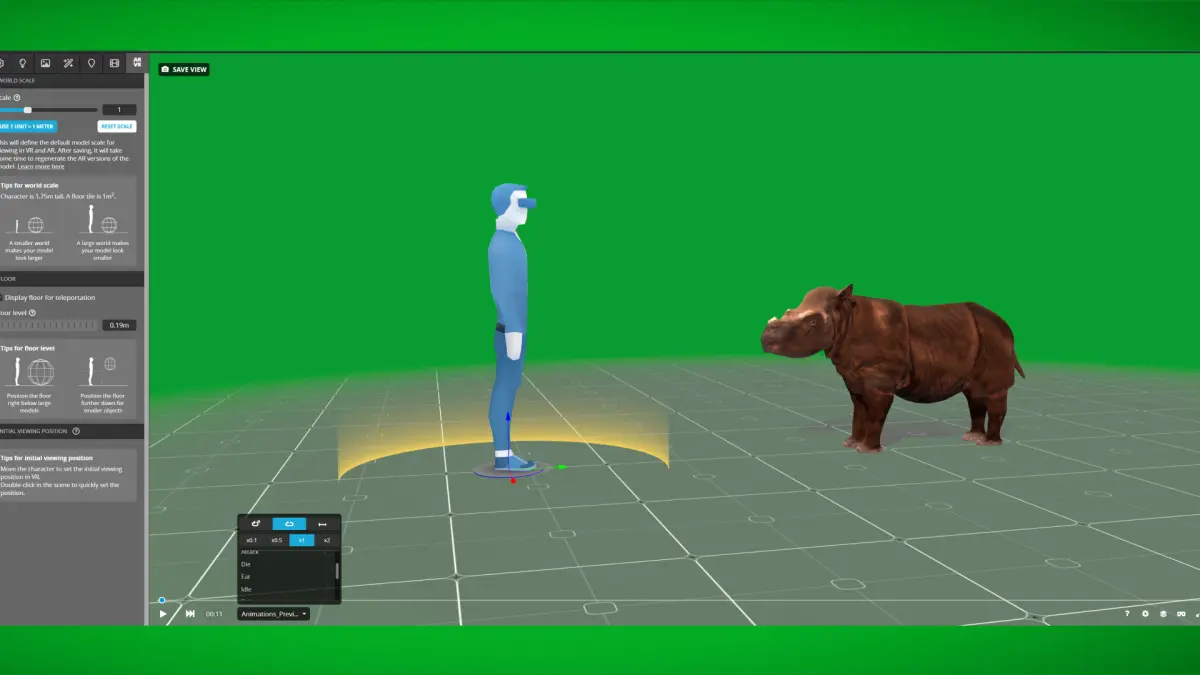Open the Animation tab (film strip icon)
Viewport: 1200px width, 675px height.
click(x=114, y=63)
